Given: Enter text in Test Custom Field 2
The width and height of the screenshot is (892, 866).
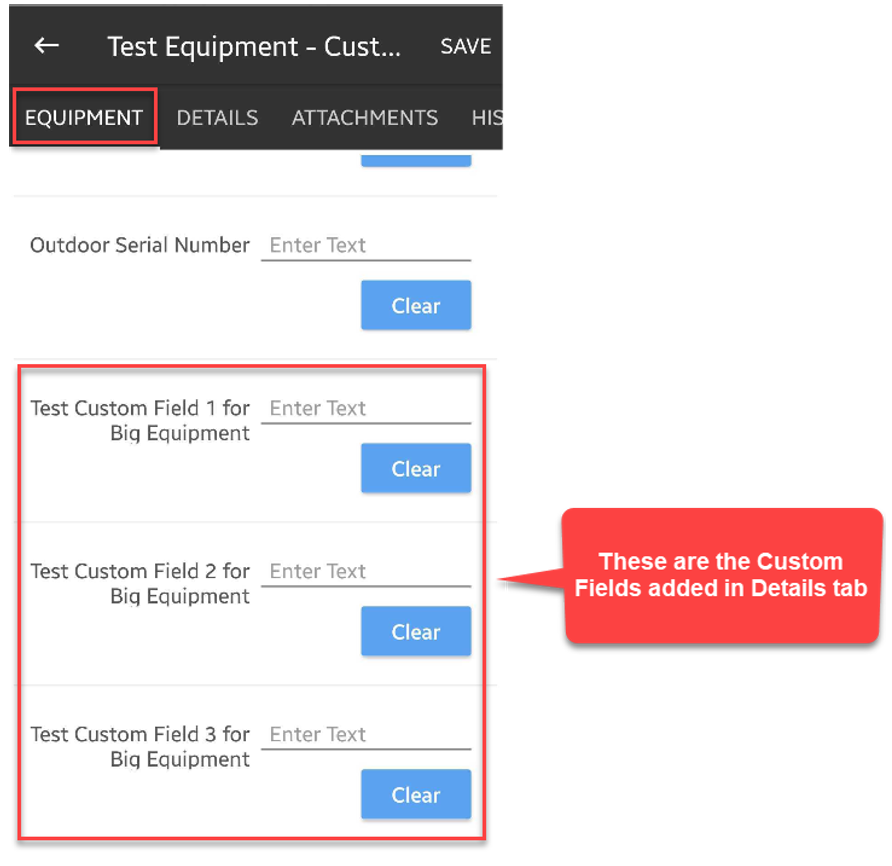Looking at the screenshot, I should coord(365,572).
